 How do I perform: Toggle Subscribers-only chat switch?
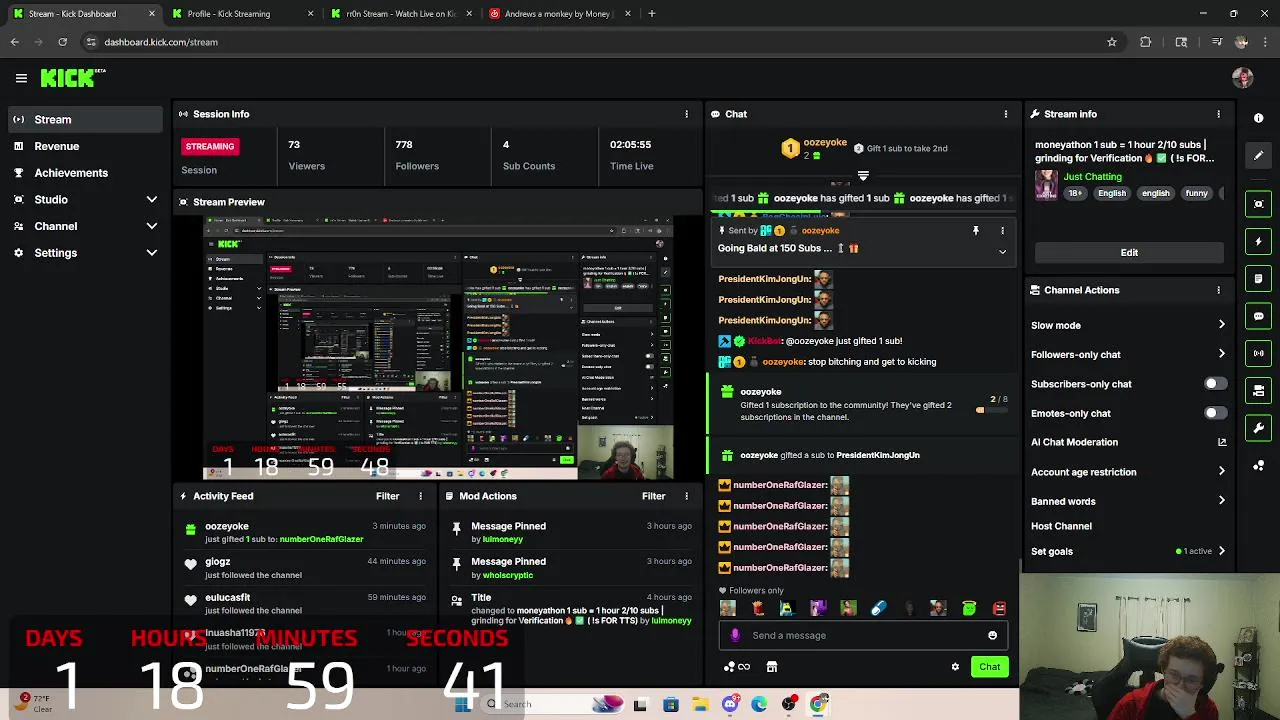point(1215,384)
